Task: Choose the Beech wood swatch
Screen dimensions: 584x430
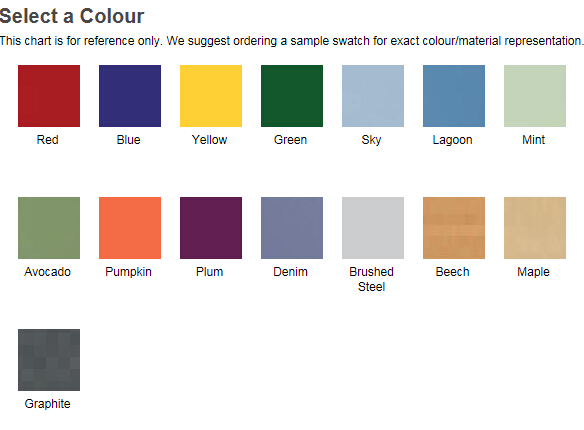Action: [454, 228]
